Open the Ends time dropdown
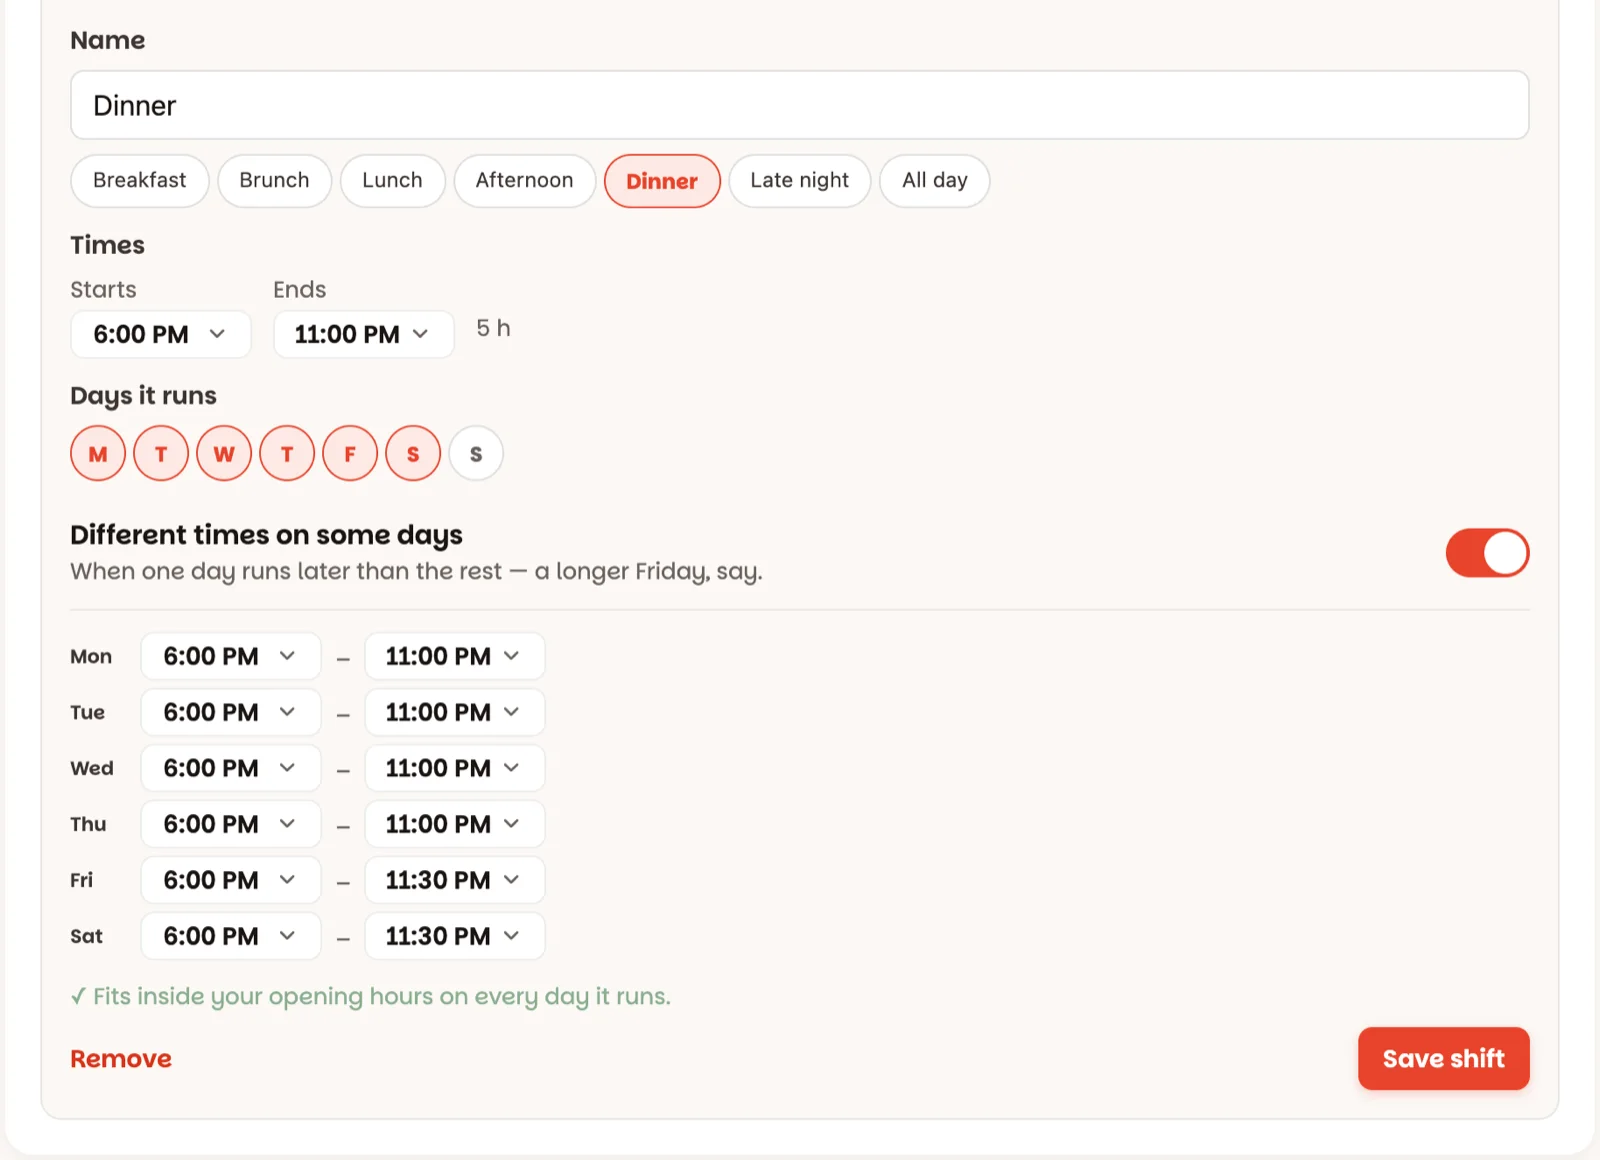1600x1160 pixels. [x=364, y=334]
